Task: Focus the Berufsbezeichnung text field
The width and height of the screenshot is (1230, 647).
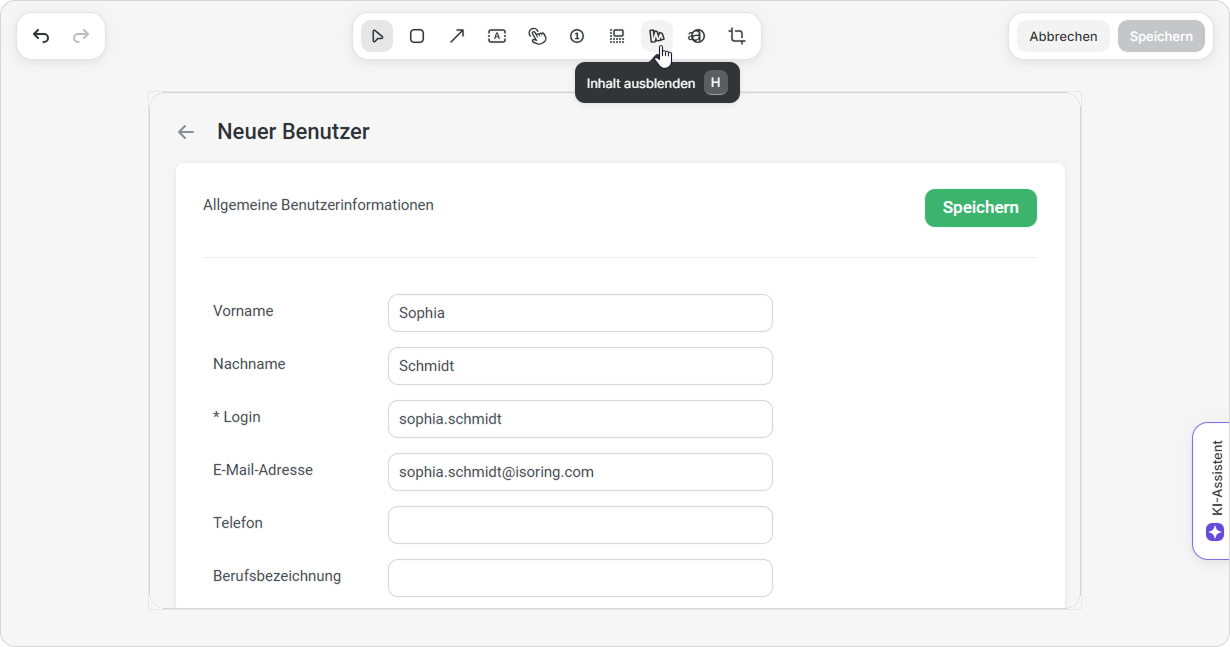Action: tap(580, 578)
